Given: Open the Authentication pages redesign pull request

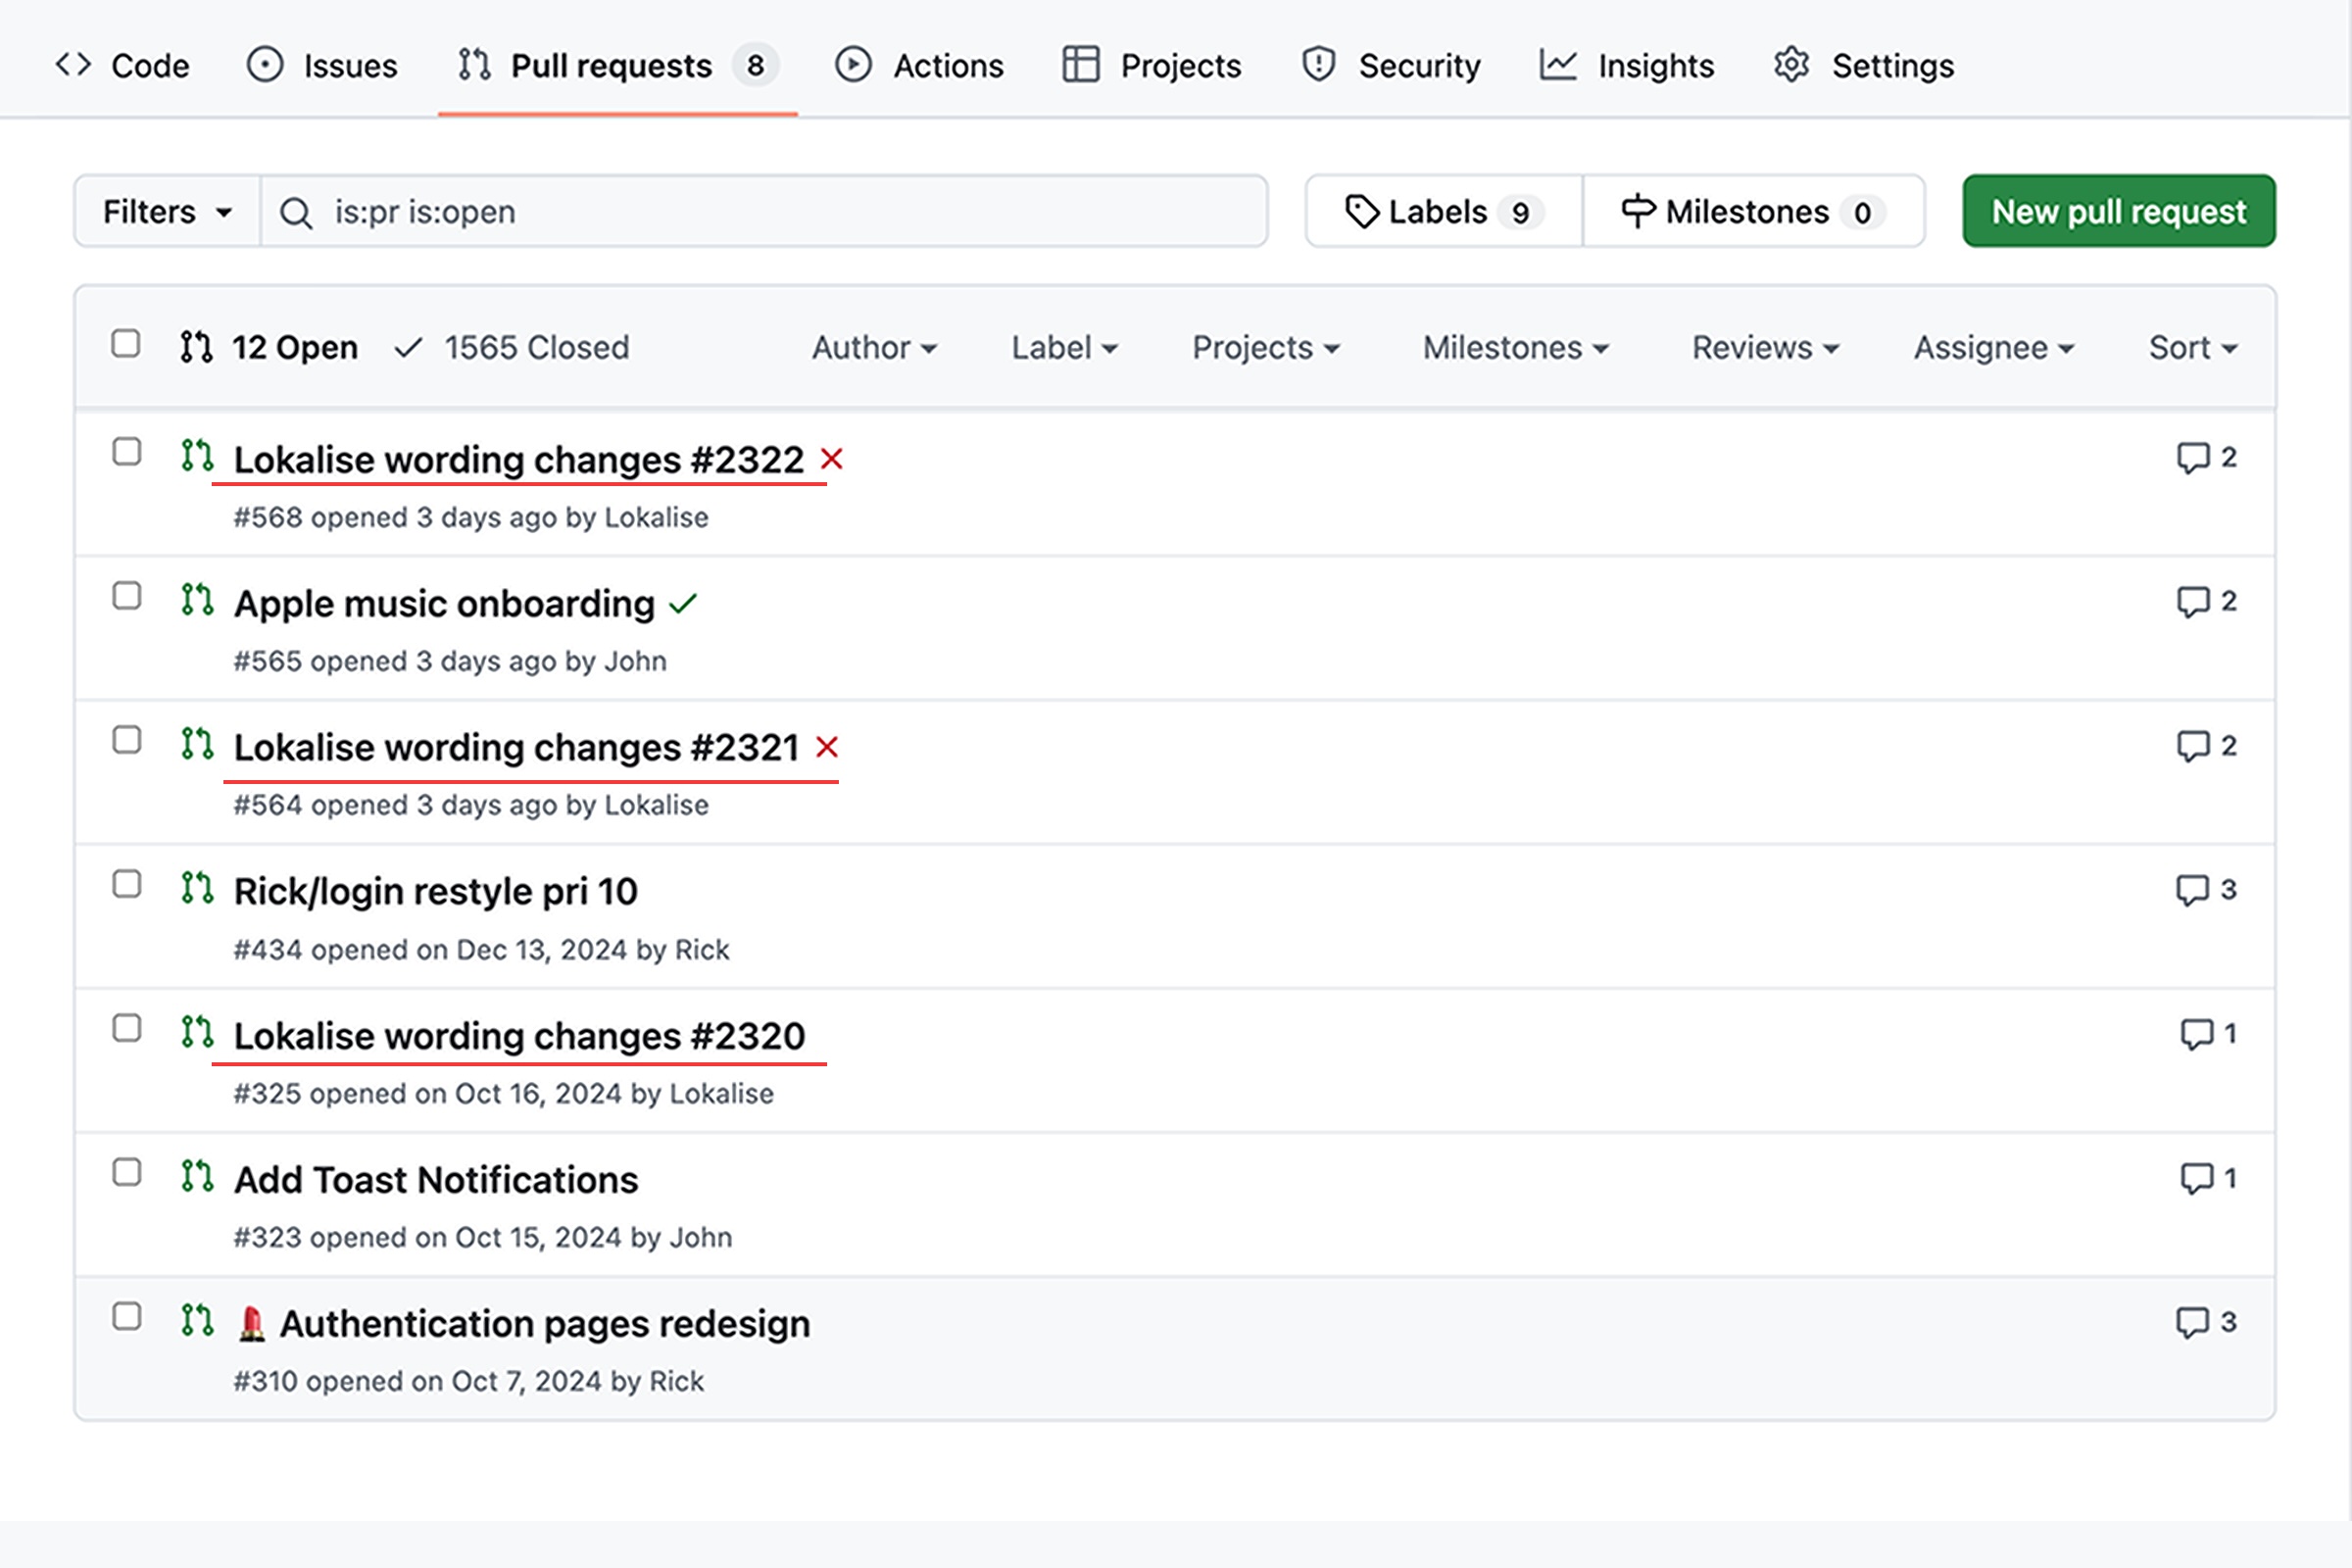Looking at the screenshot, I should coord(544,1324).
